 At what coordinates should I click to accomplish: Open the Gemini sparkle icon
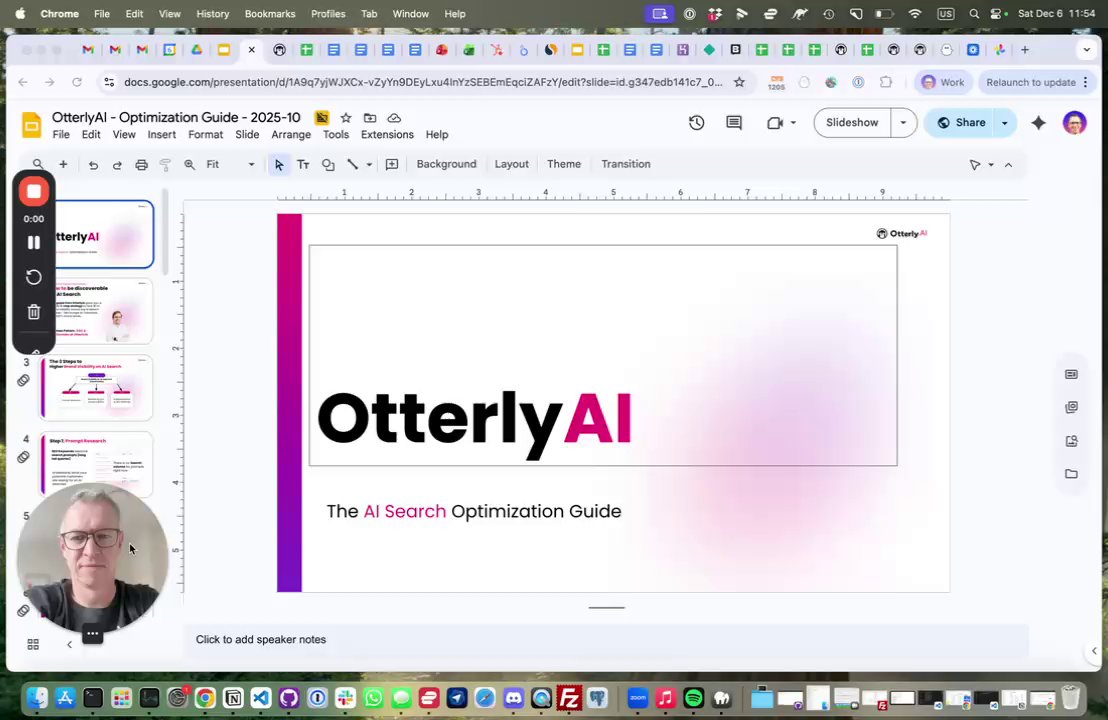pos(1038,122)
